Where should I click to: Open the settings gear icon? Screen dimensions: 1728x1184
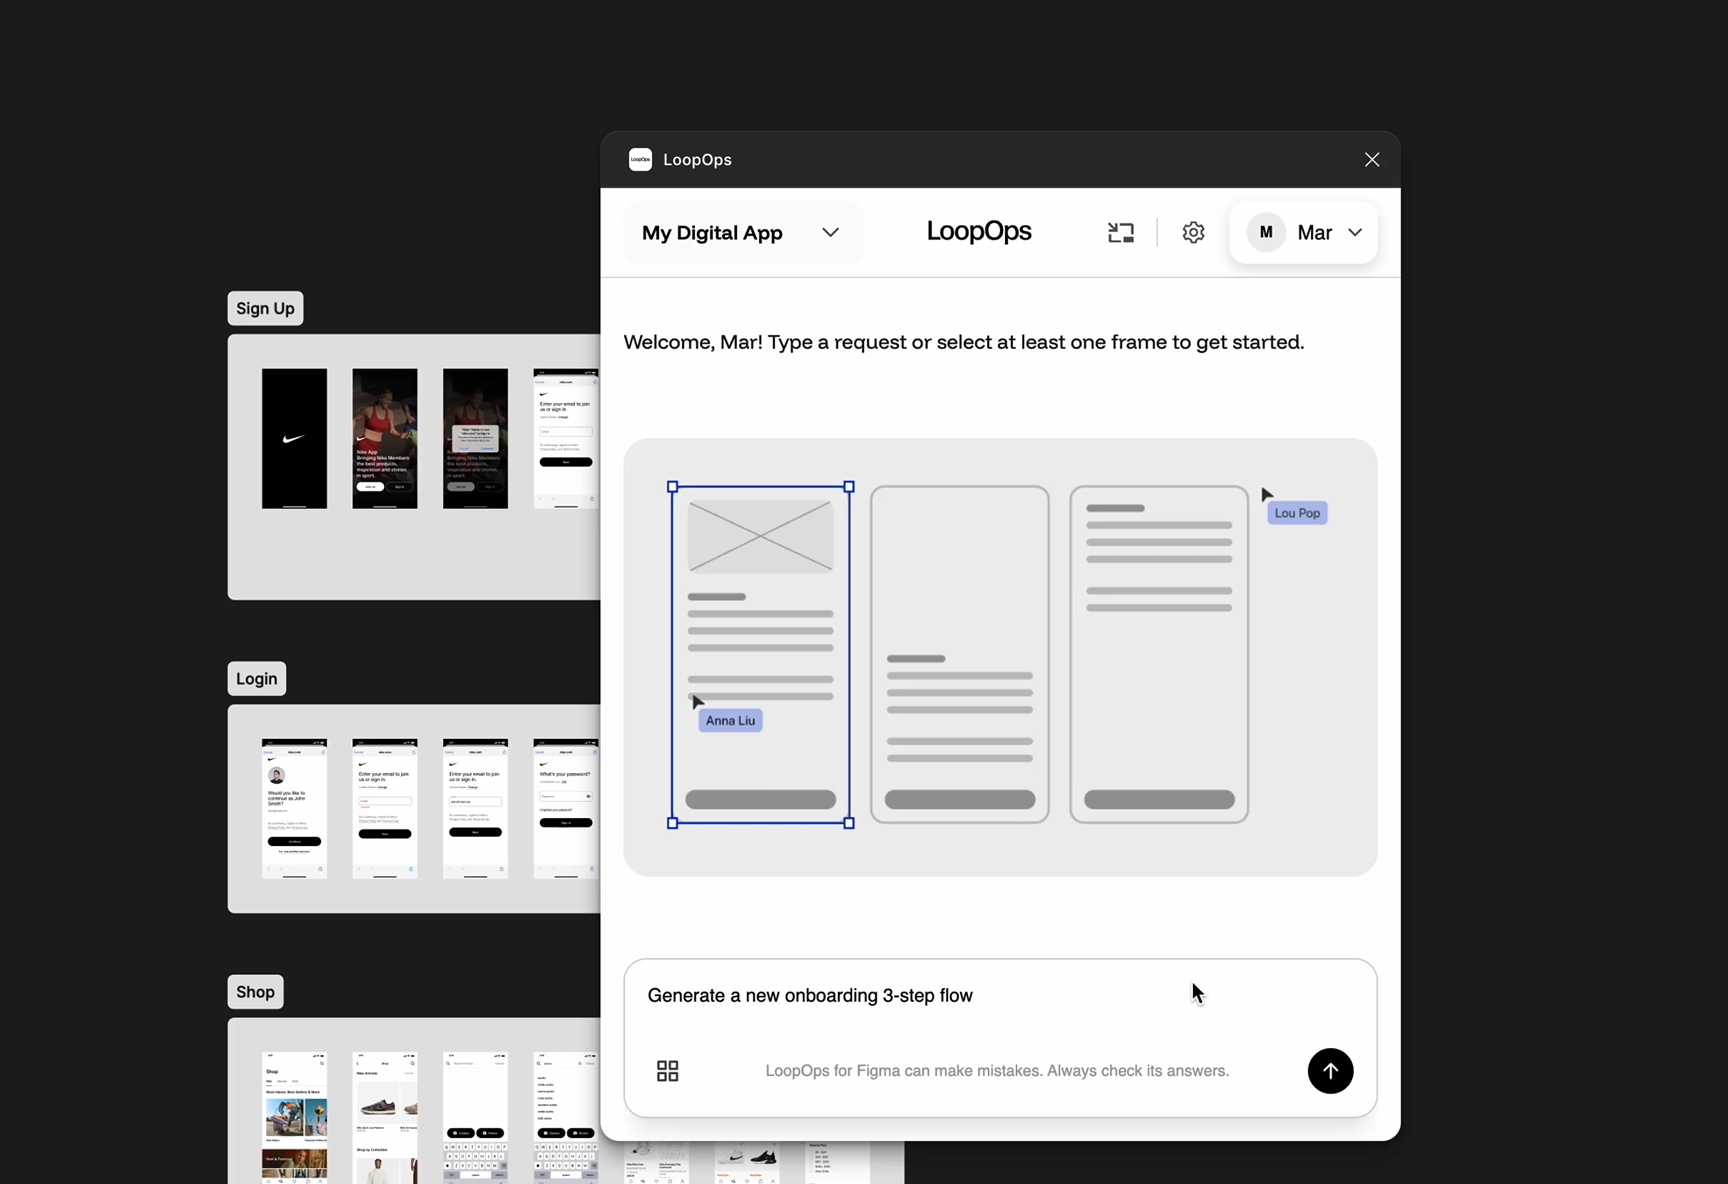1193,232
